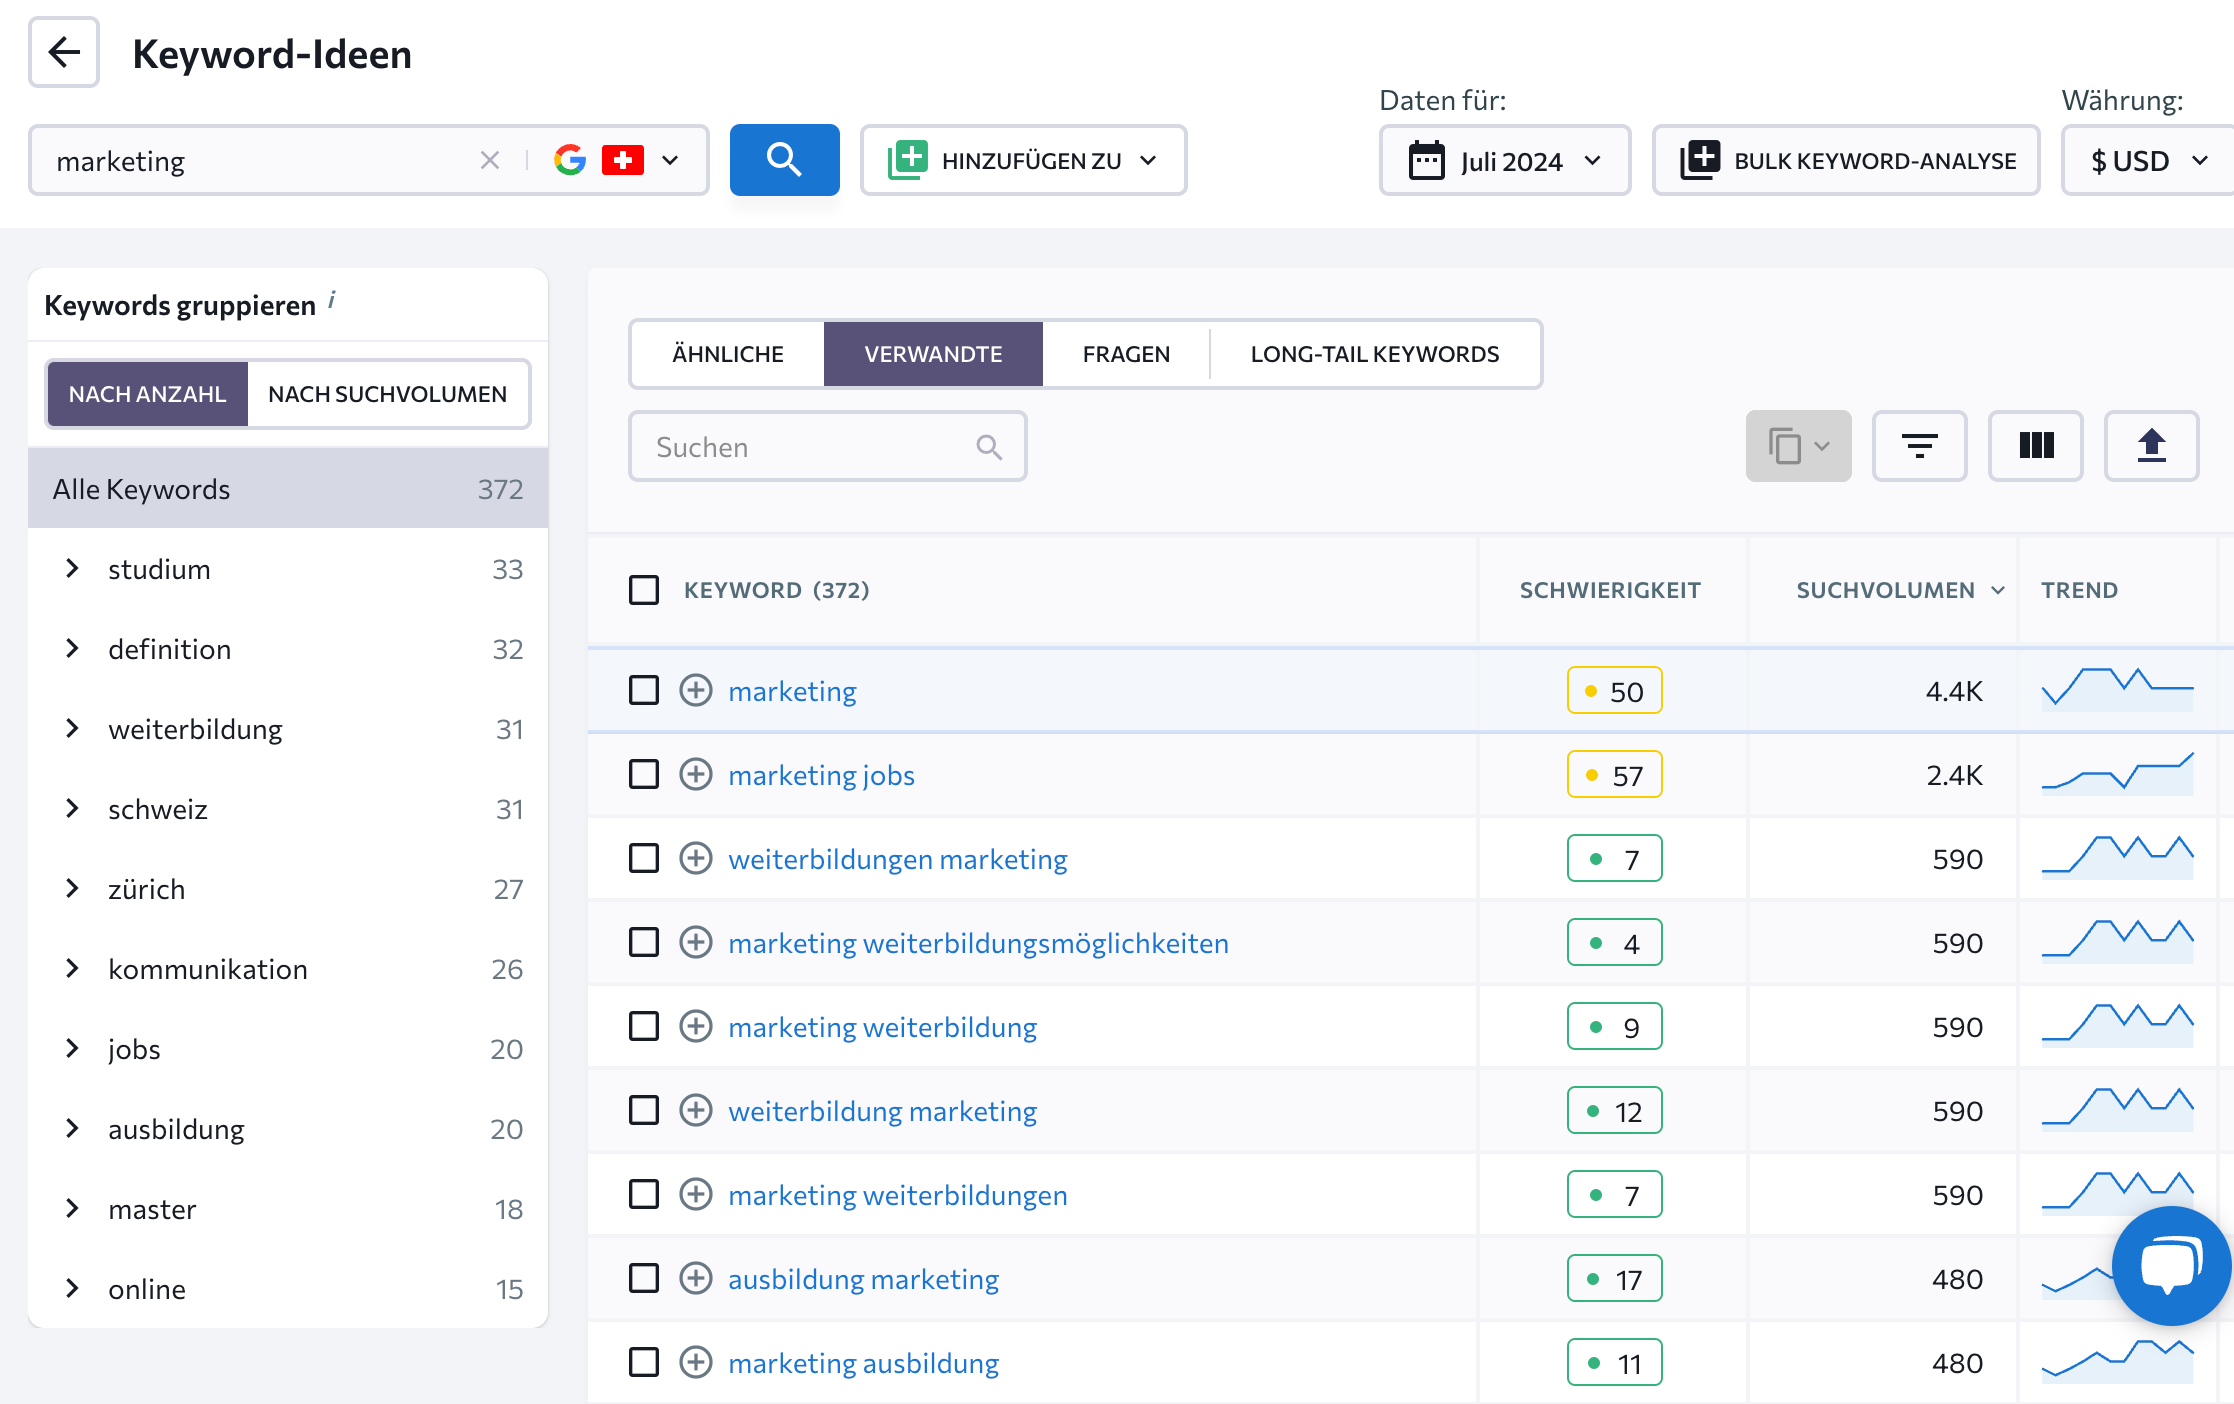Clear the marketing search field

[489, 160]
